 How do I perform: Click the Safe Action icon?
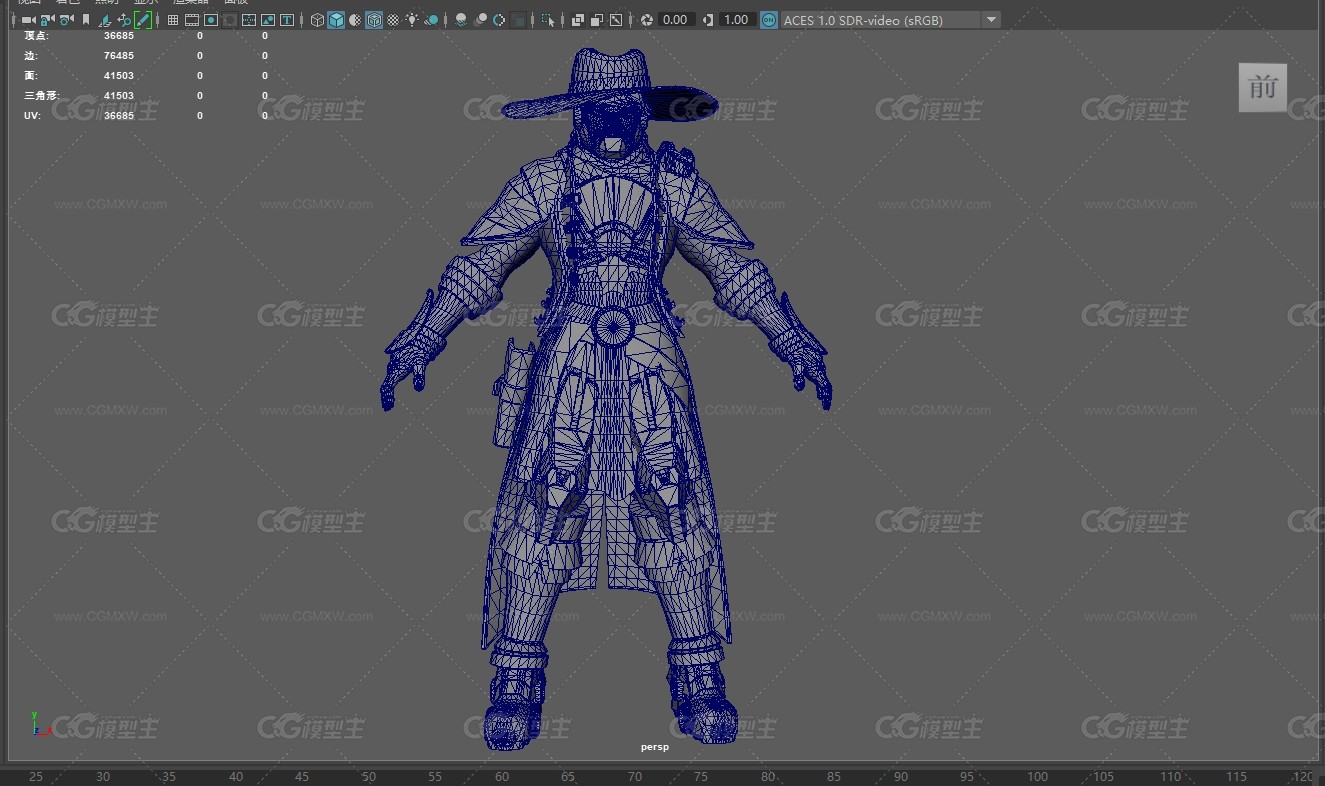coord(268,20)
